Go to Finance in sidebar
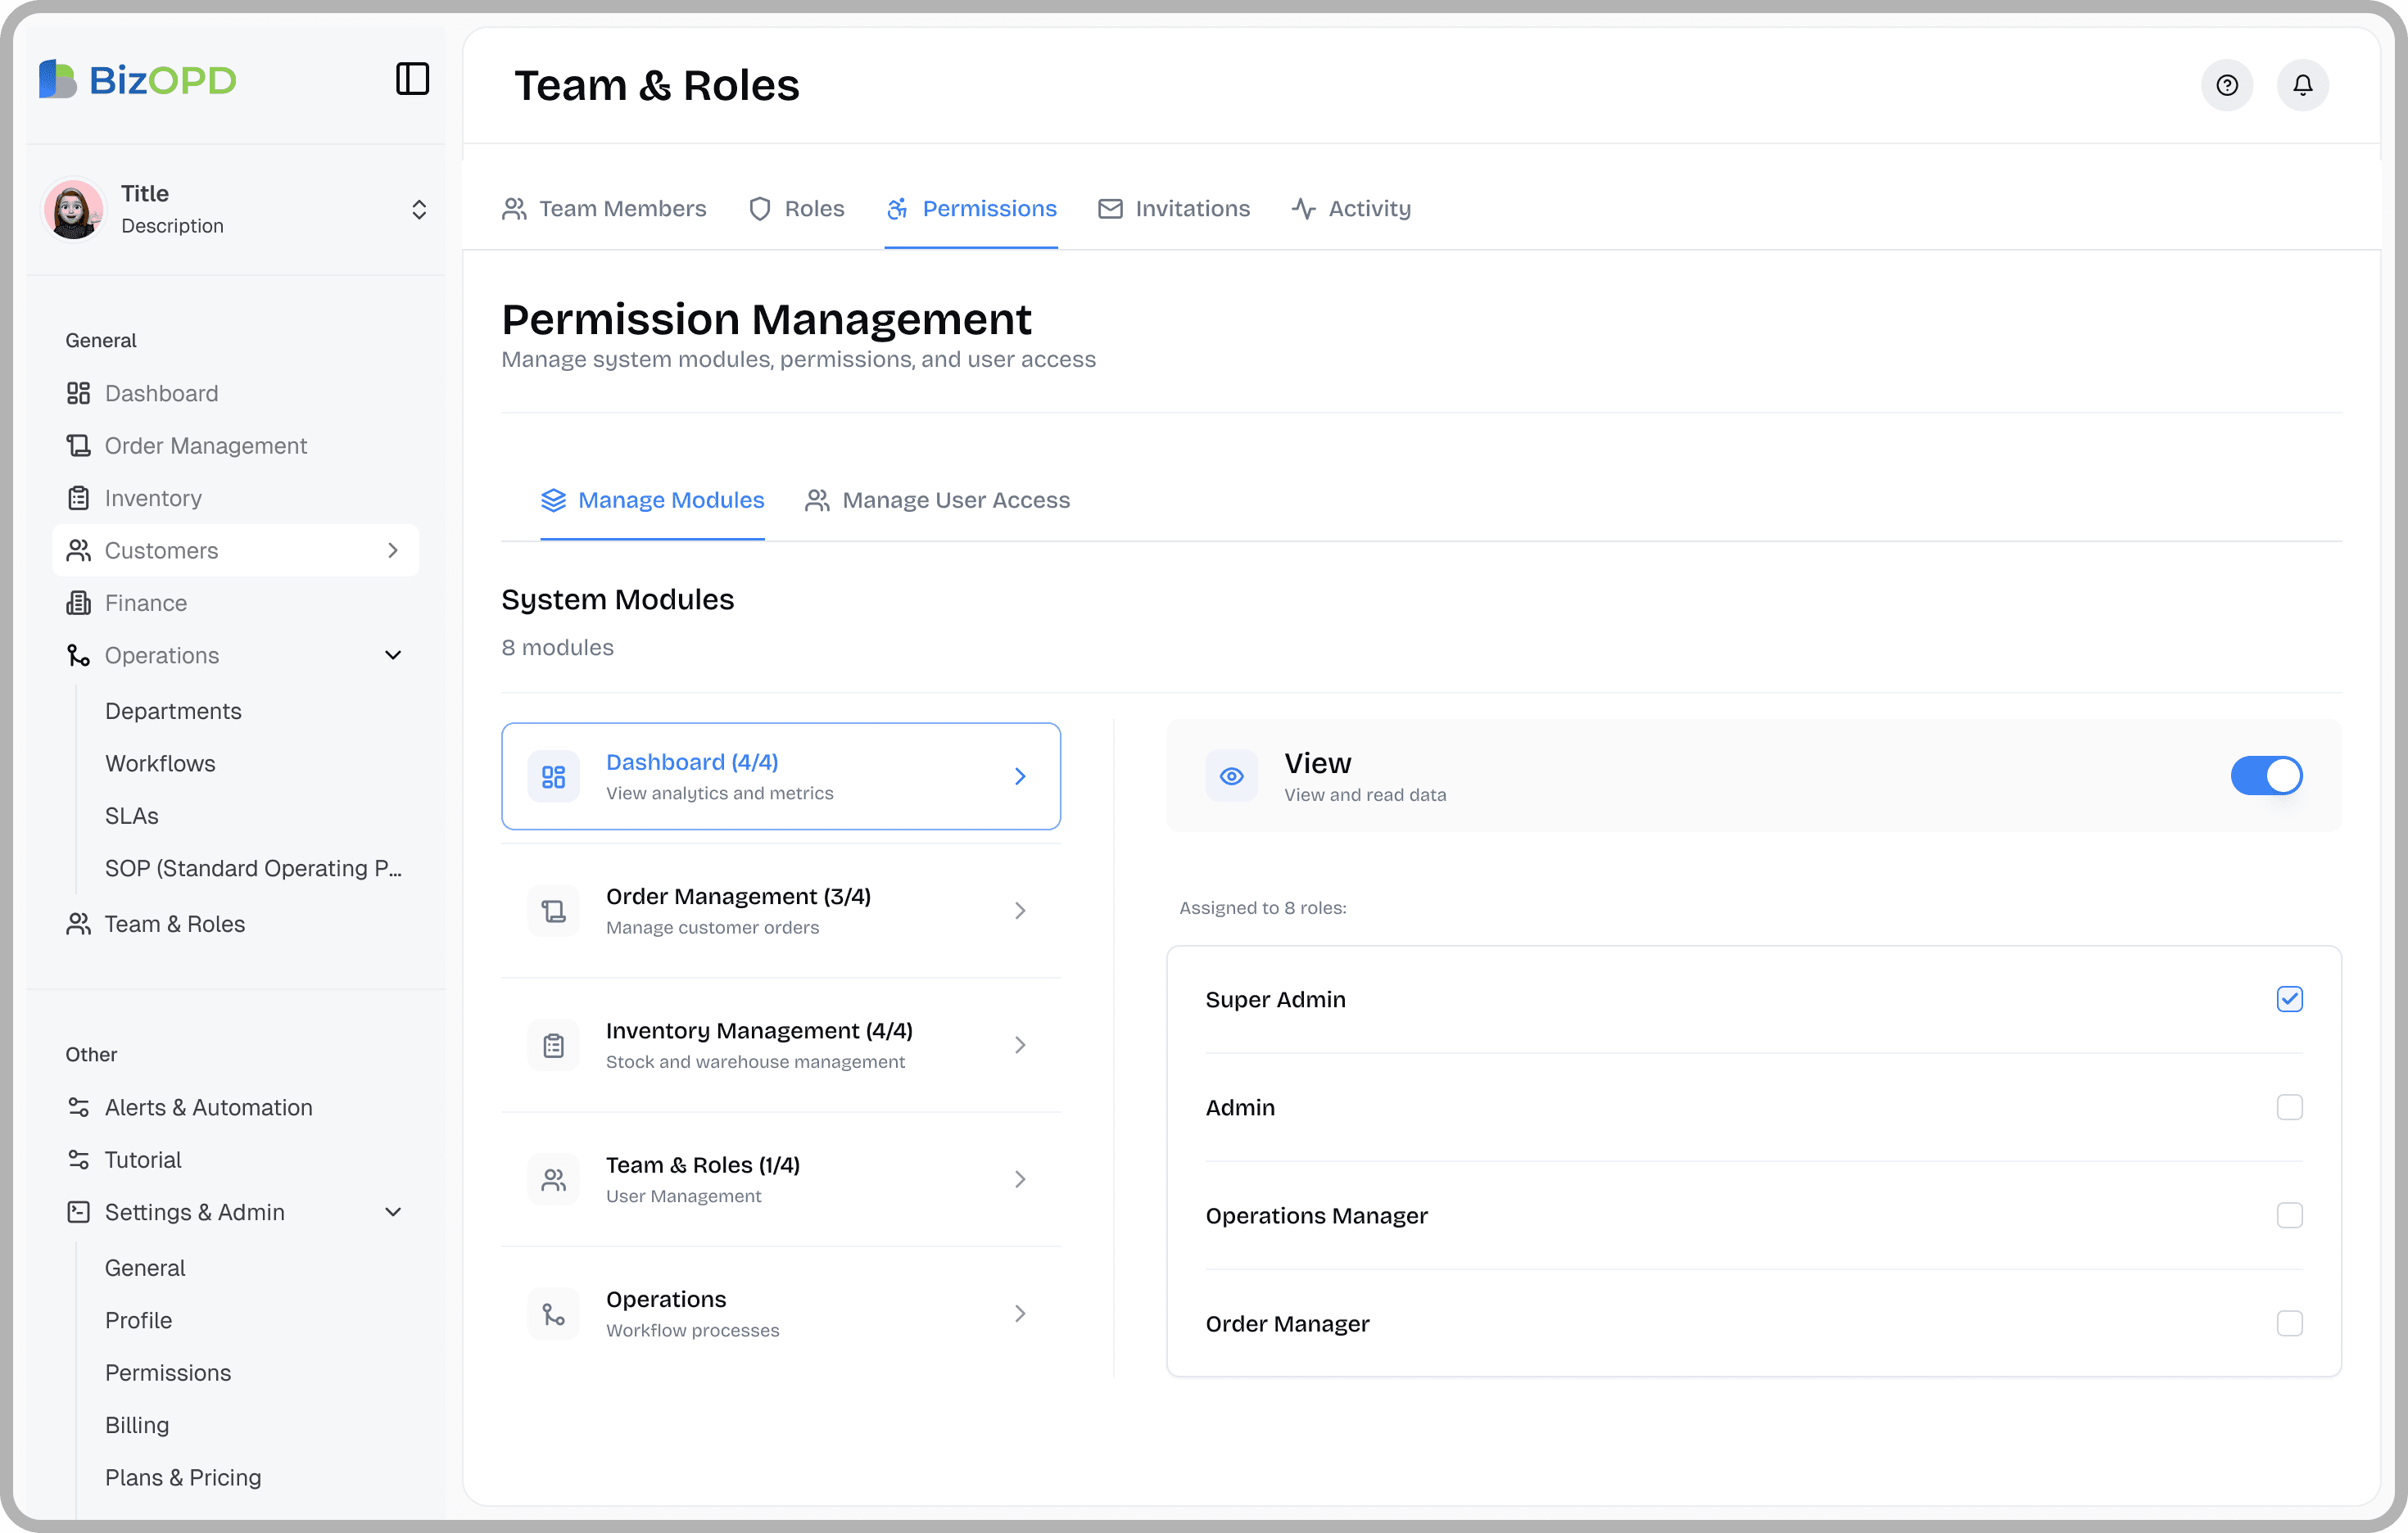This screenshot has width=2408, height=1533. pyautogui.click(x=235, y=603)
